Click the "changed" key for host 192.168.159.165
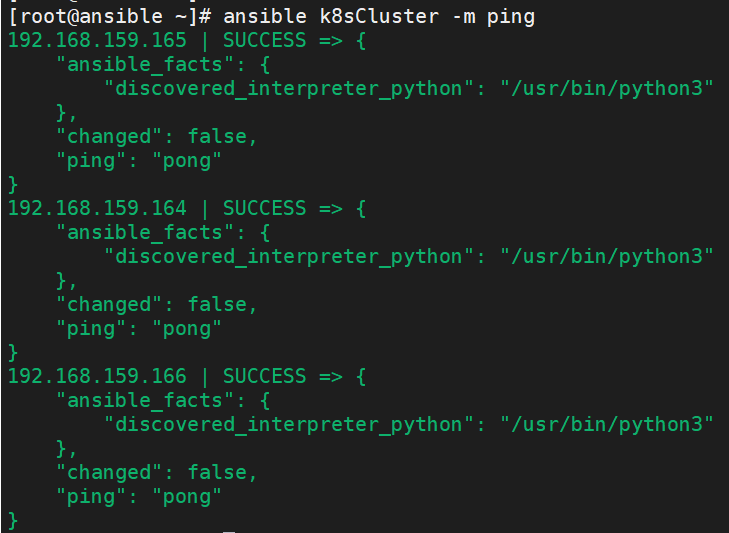729x533 pixels. pos(108,137)
